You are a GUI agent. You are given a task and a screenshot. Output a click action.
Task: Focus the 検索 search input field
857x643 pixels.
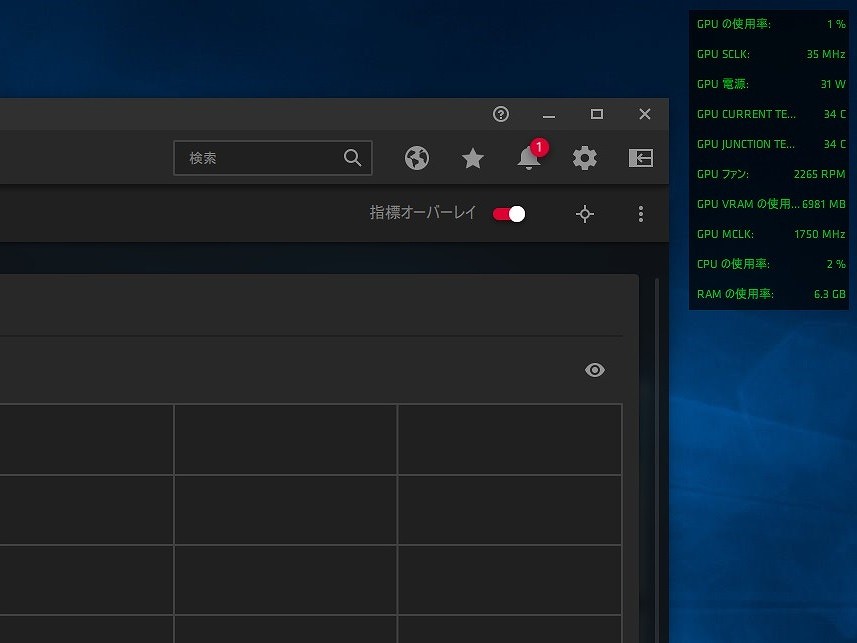click(x=260, y=158)
